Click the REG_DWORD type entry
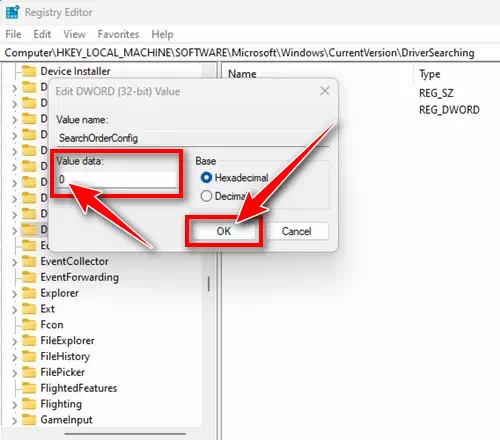 (x=449, y=110)
